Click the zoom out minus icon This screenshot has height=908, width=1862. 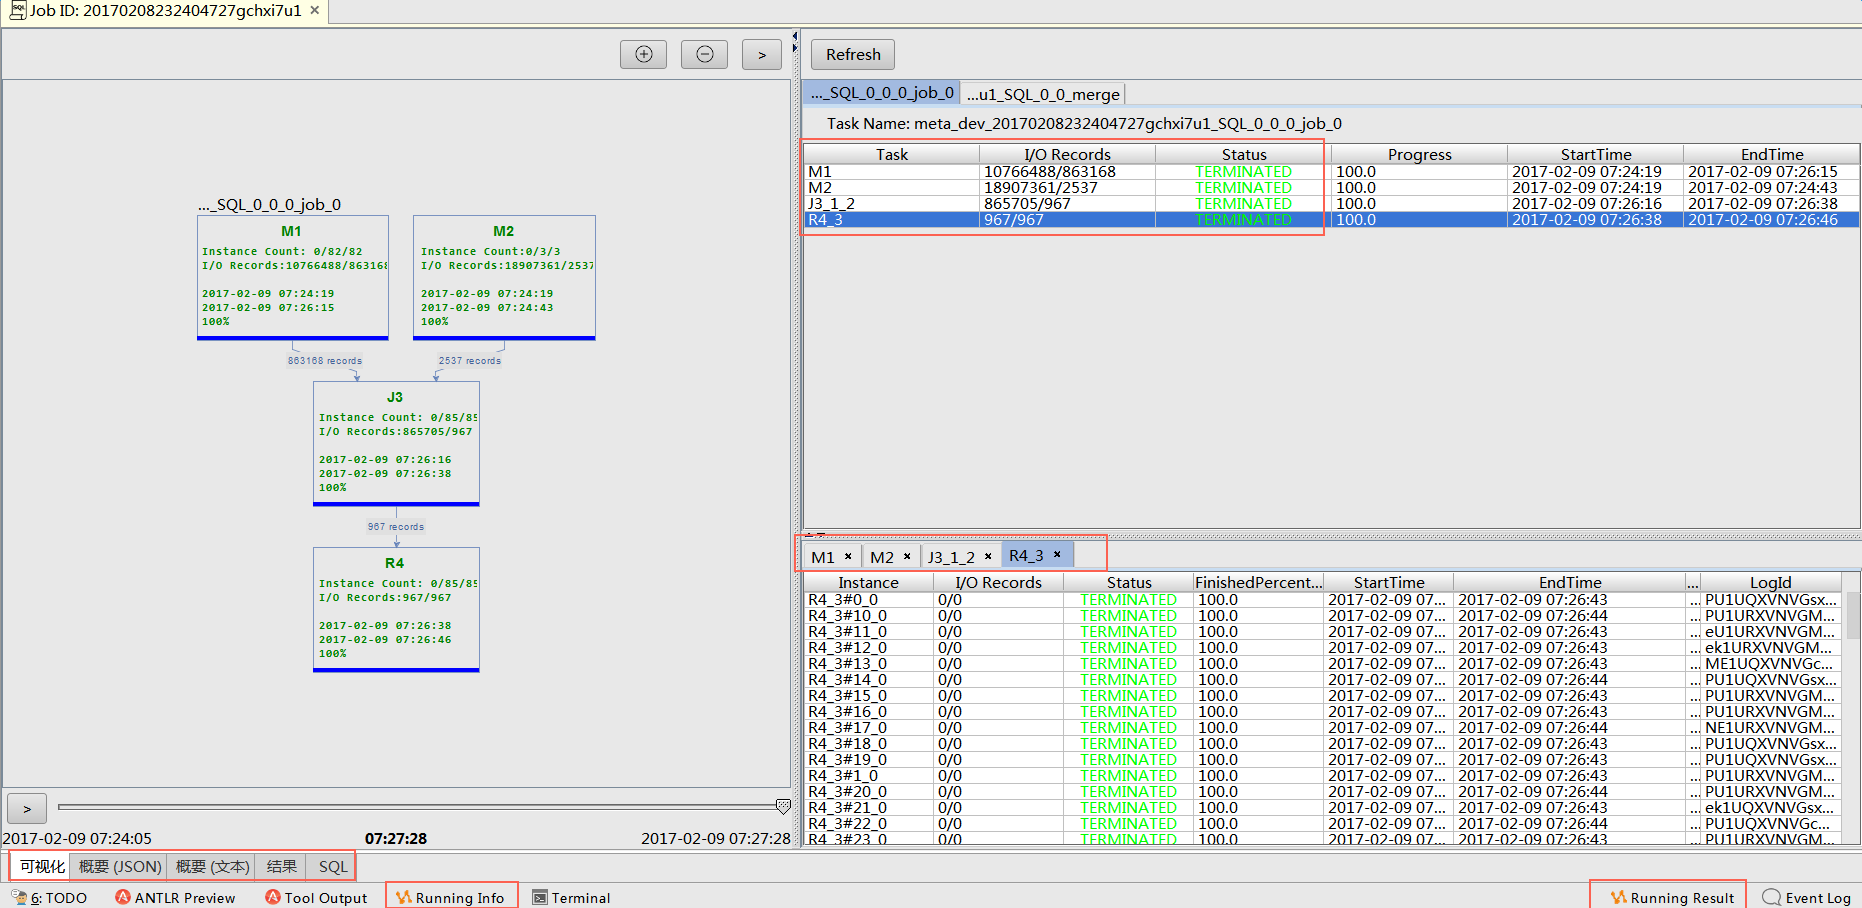pyautogui.click(x=704, y=55)
